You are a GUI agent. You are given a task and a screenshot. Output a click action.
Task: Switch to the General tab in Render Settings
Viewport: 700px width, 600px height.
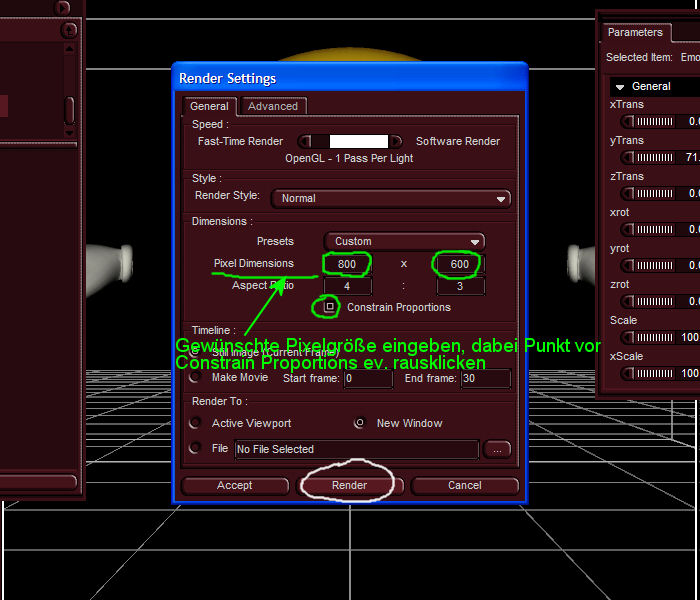click(x=209, y=106)
